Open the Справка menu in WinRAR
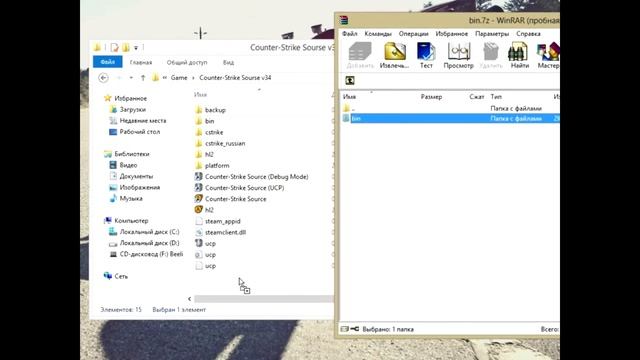 tap(528, 34)
